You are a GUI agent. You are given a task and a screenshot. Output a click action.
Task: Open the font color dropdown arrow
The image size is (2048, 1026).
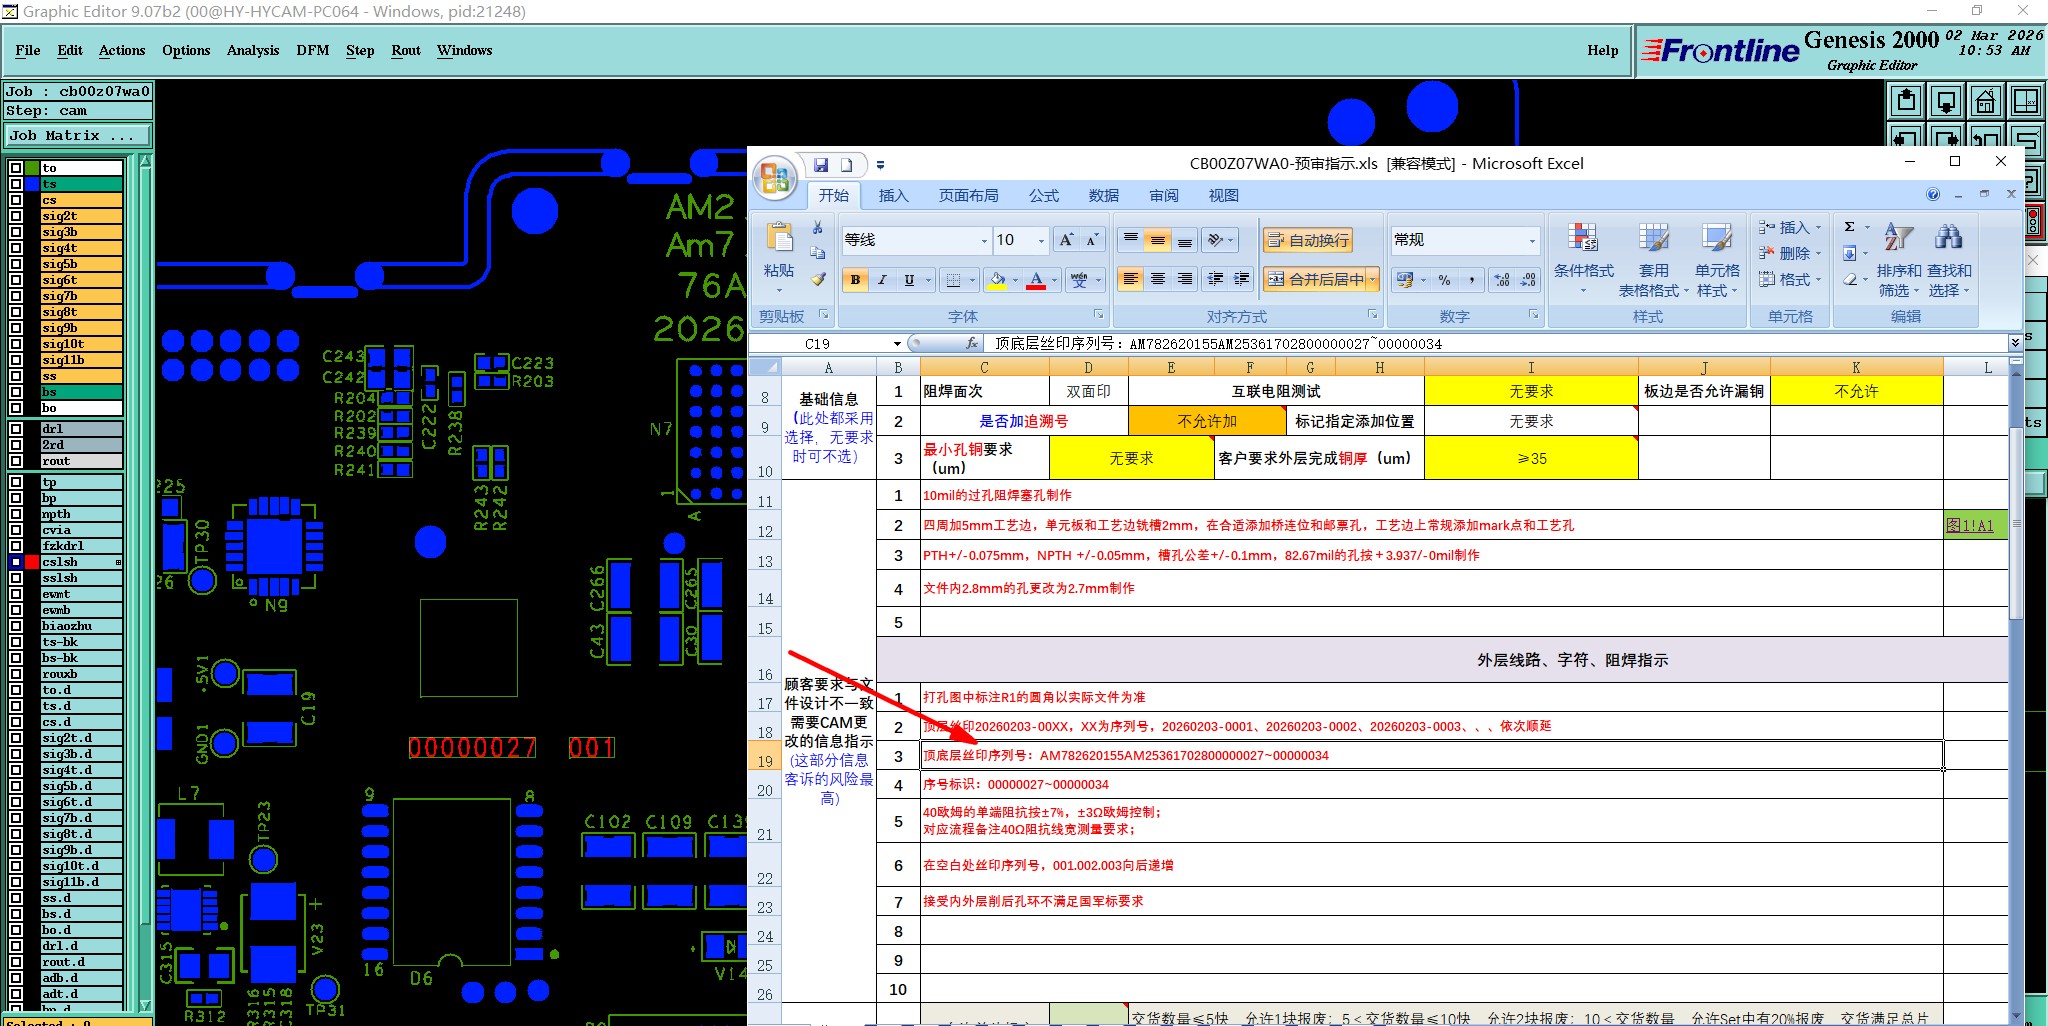coord(1054,280)
